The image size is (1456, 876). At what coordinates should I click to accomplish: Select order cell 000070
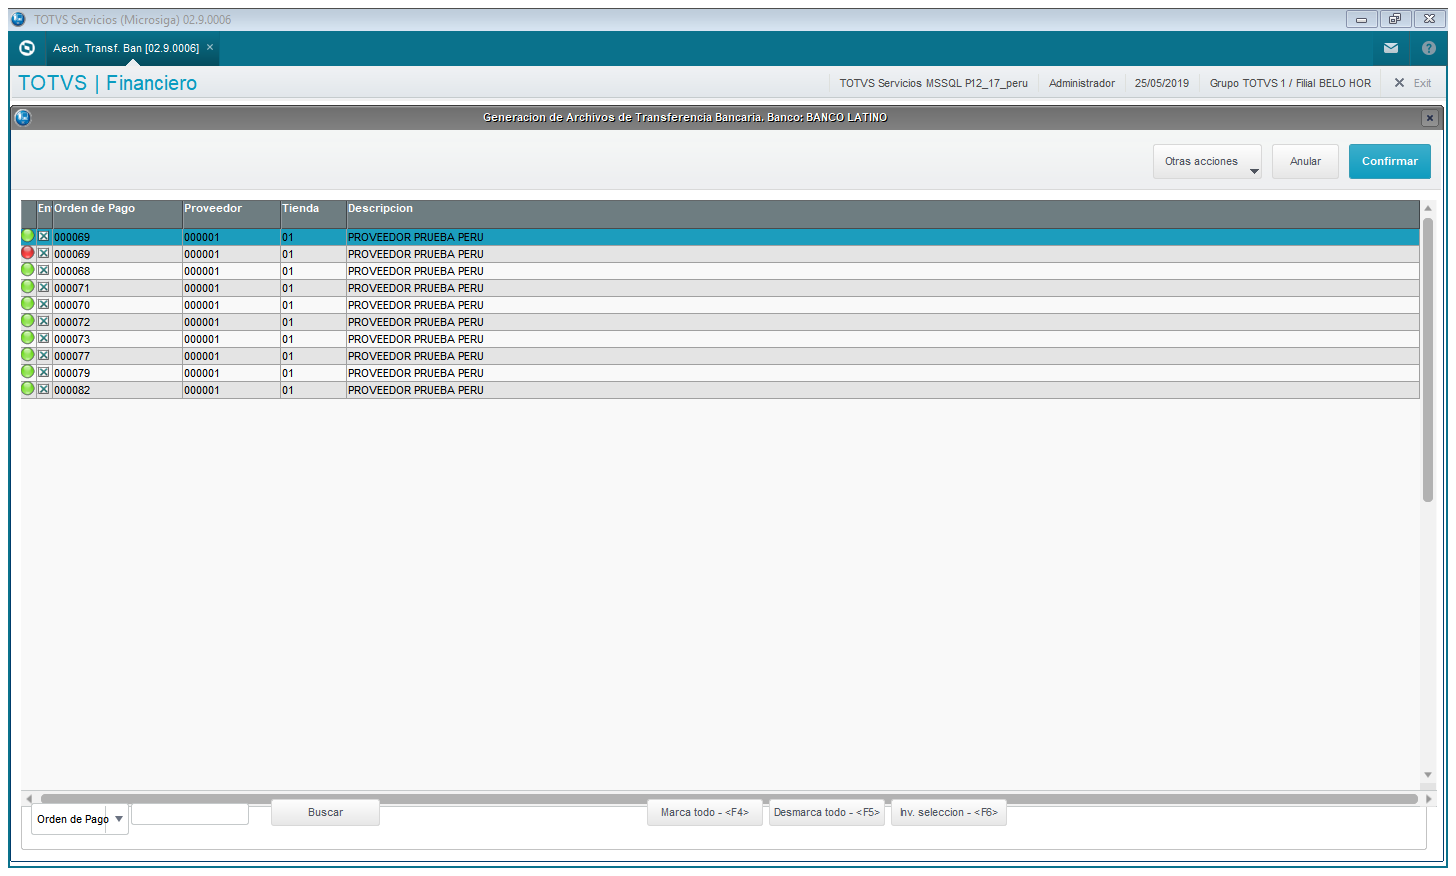click(x=116, y=305)
